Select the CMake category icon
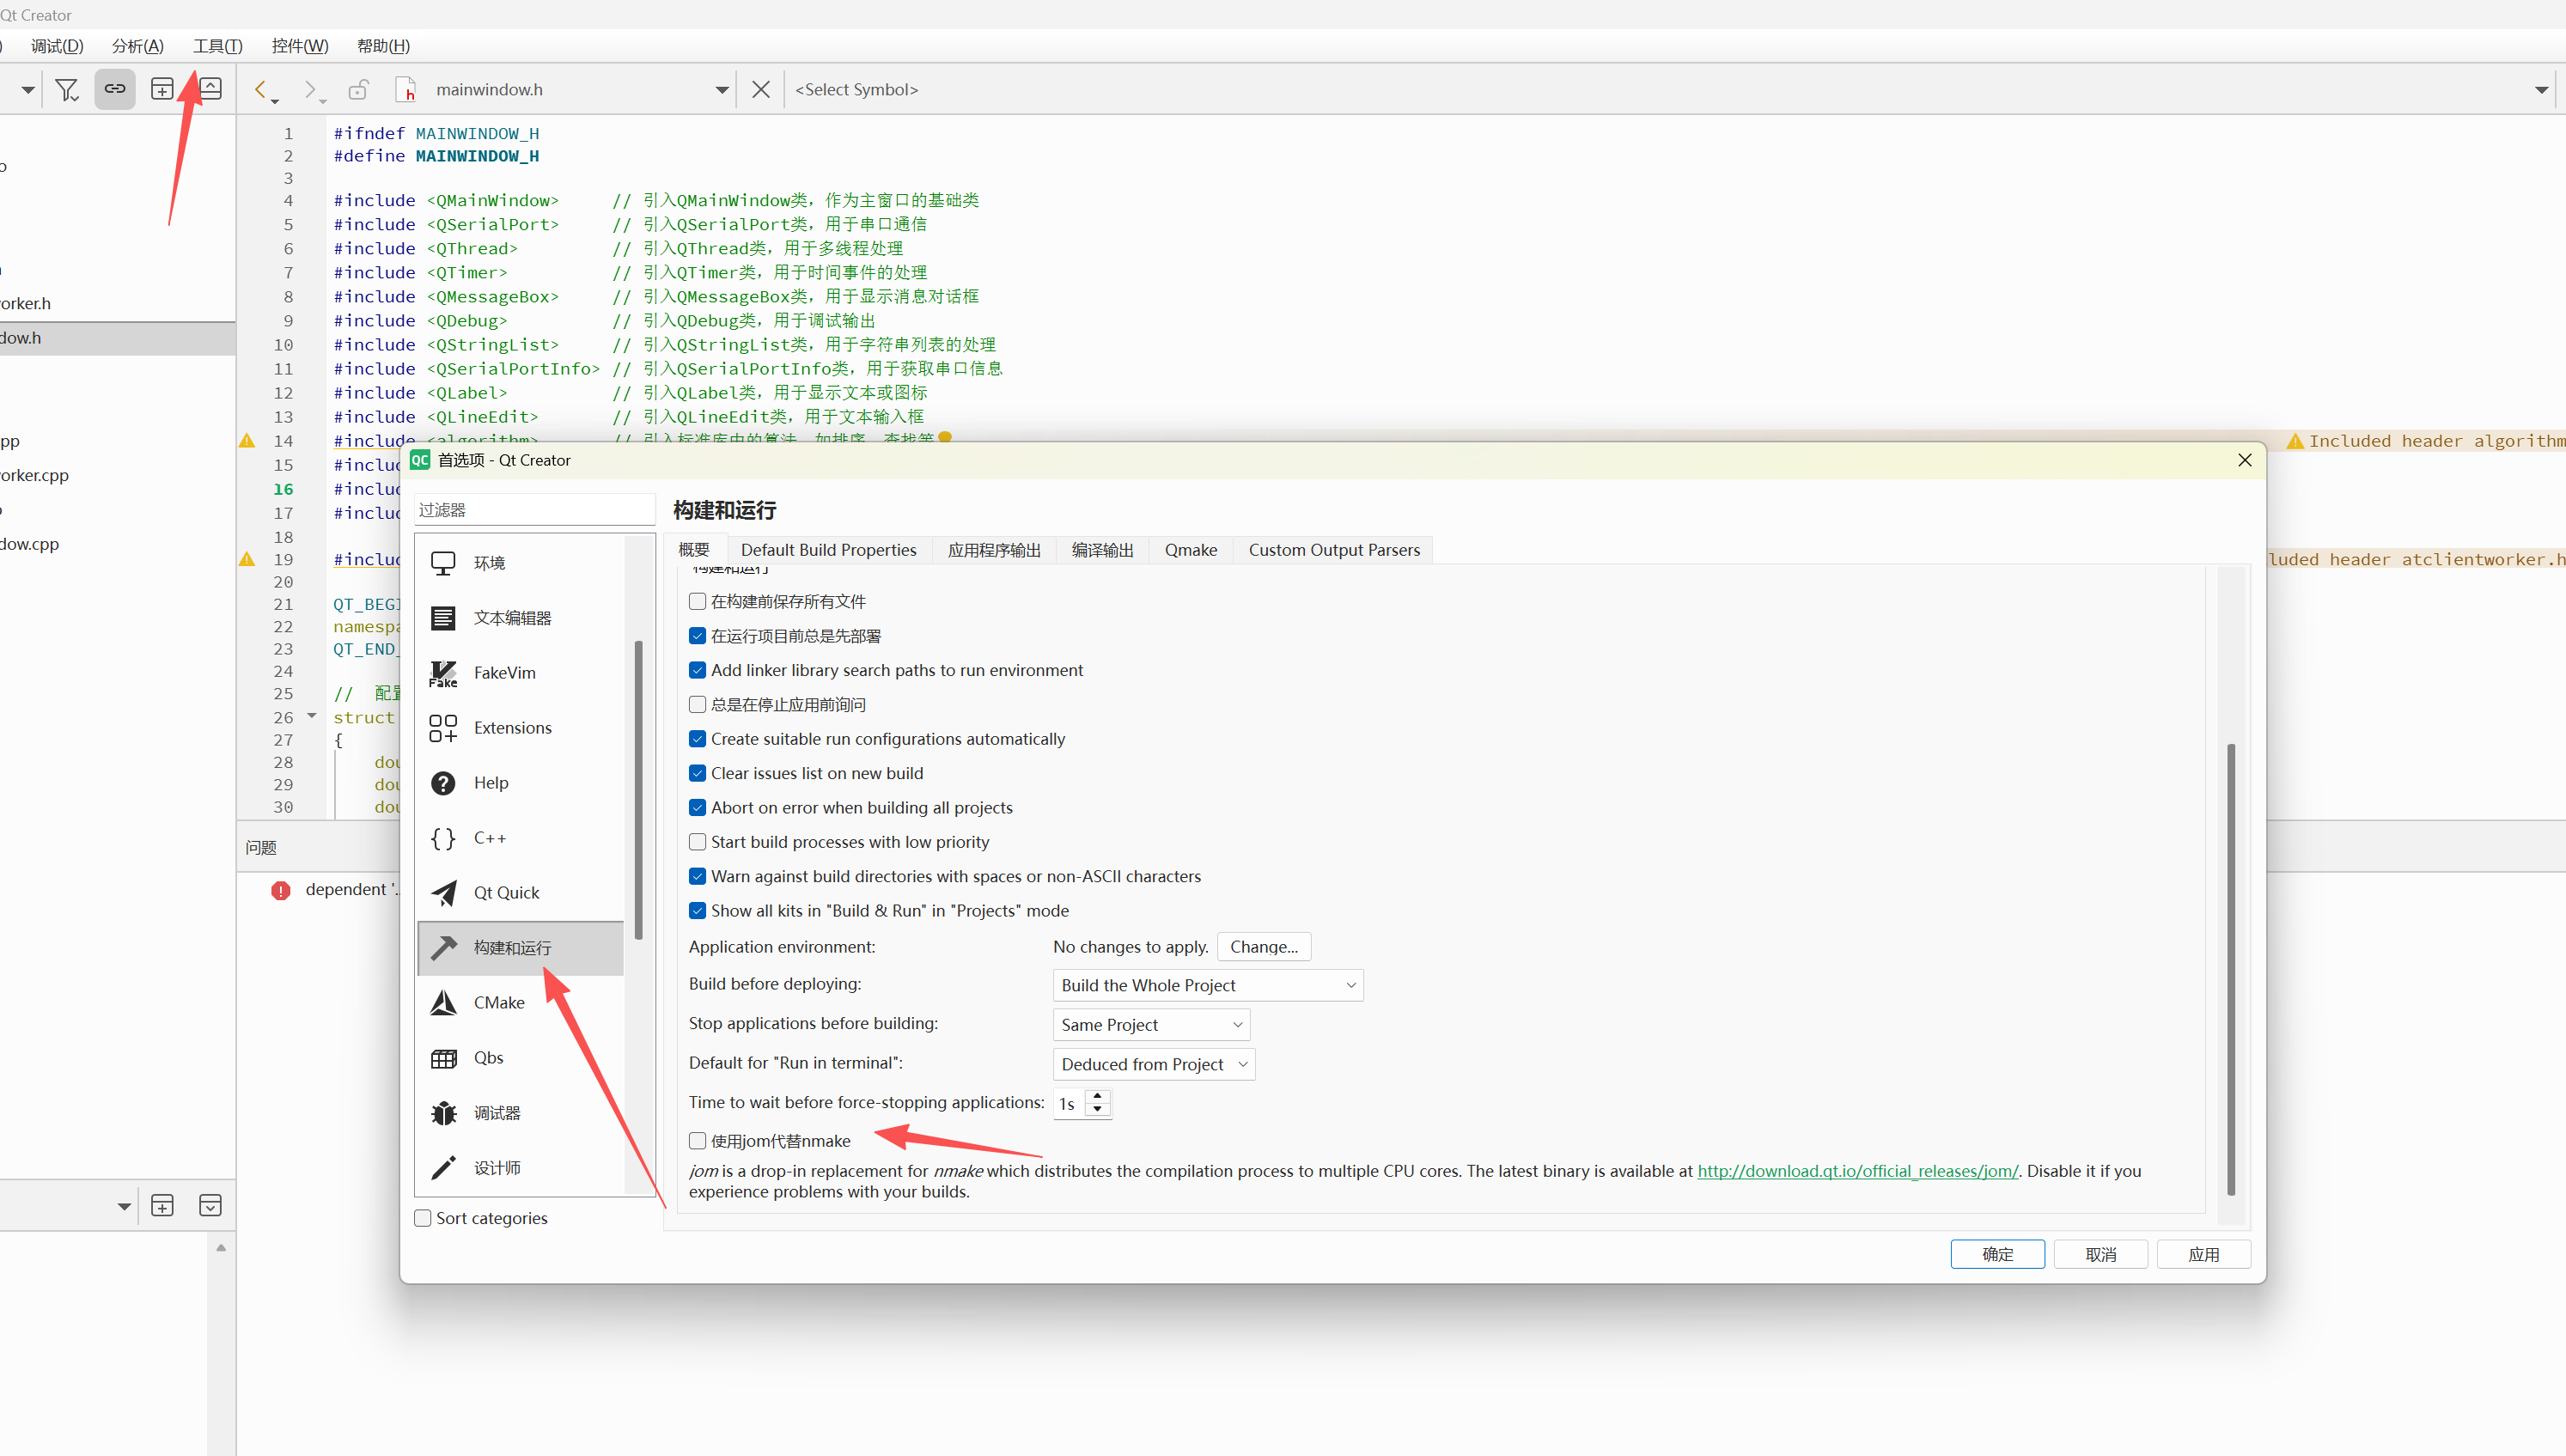Image resolution: width=2566 pixels, height=1456 pixels. 444,1003
